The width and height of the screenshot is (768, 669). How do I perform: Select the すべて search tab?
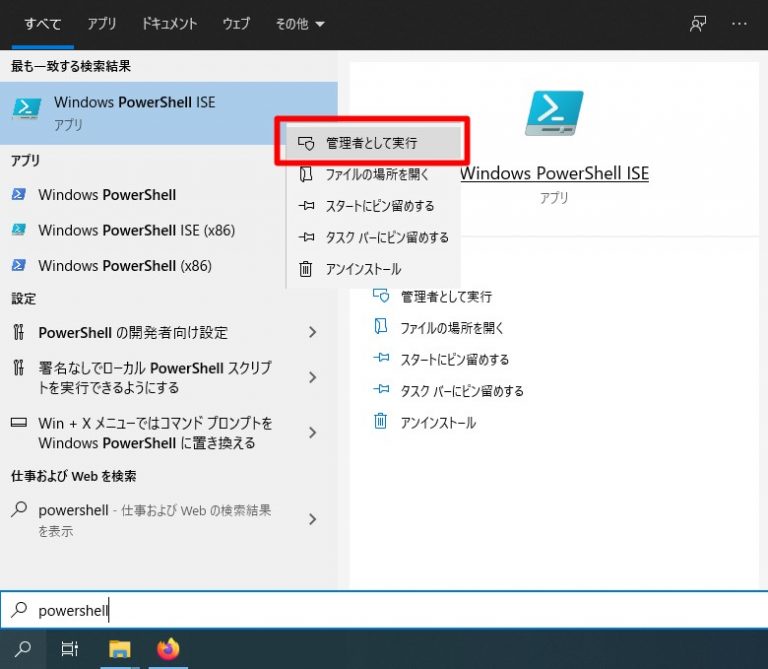pos(43,24)
